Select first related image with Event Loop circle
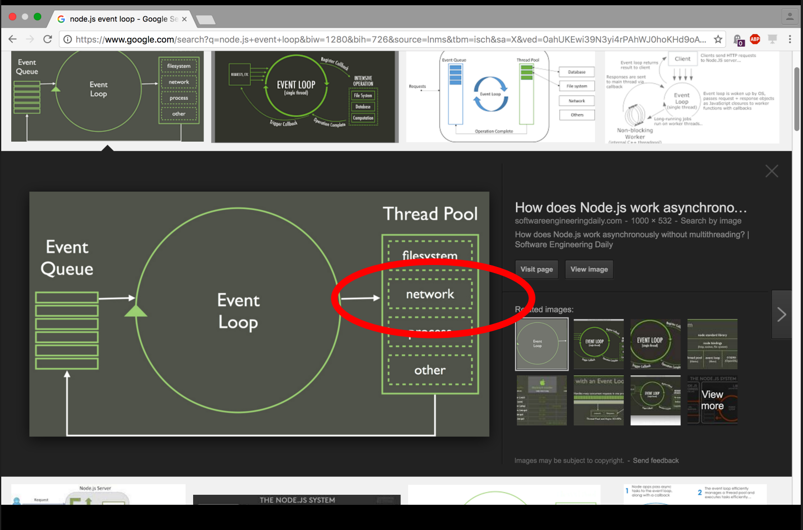Image resolution: width=803 pixels, height=530 pixels. click(542, 344)
